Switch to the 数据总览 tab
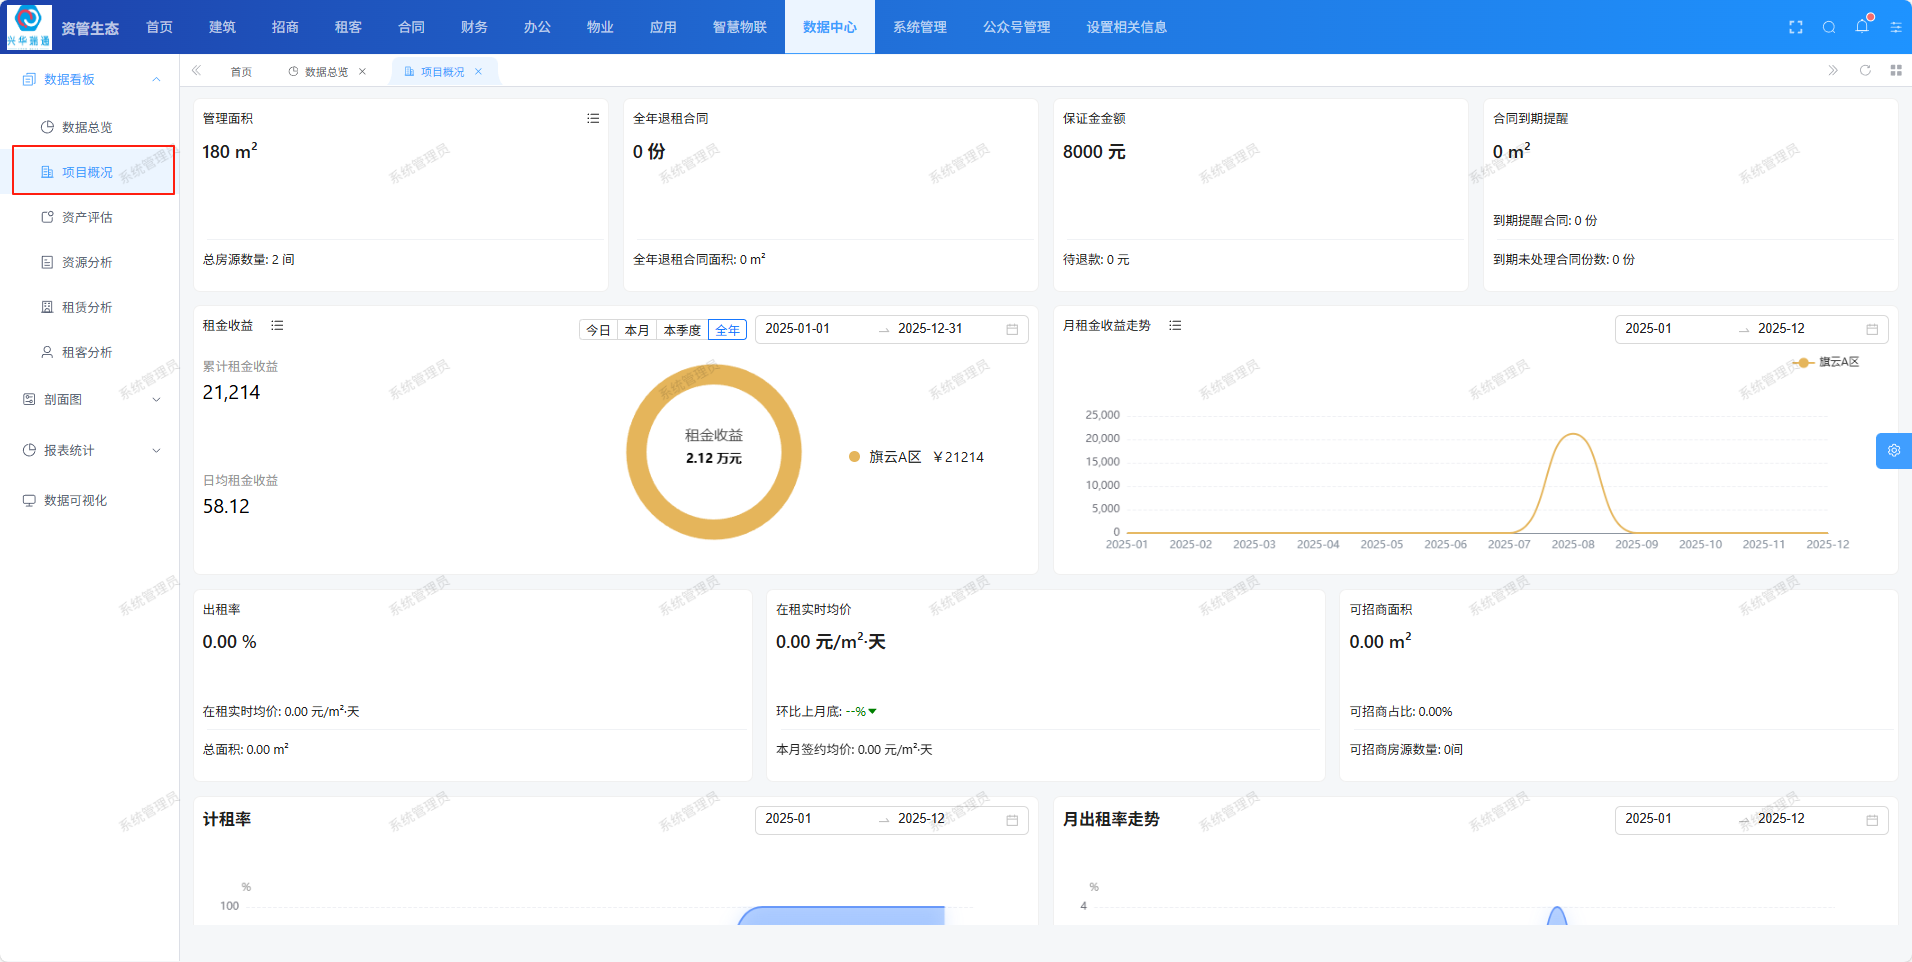This screenshot has height=962, width=1912. (x=326, y=72)
